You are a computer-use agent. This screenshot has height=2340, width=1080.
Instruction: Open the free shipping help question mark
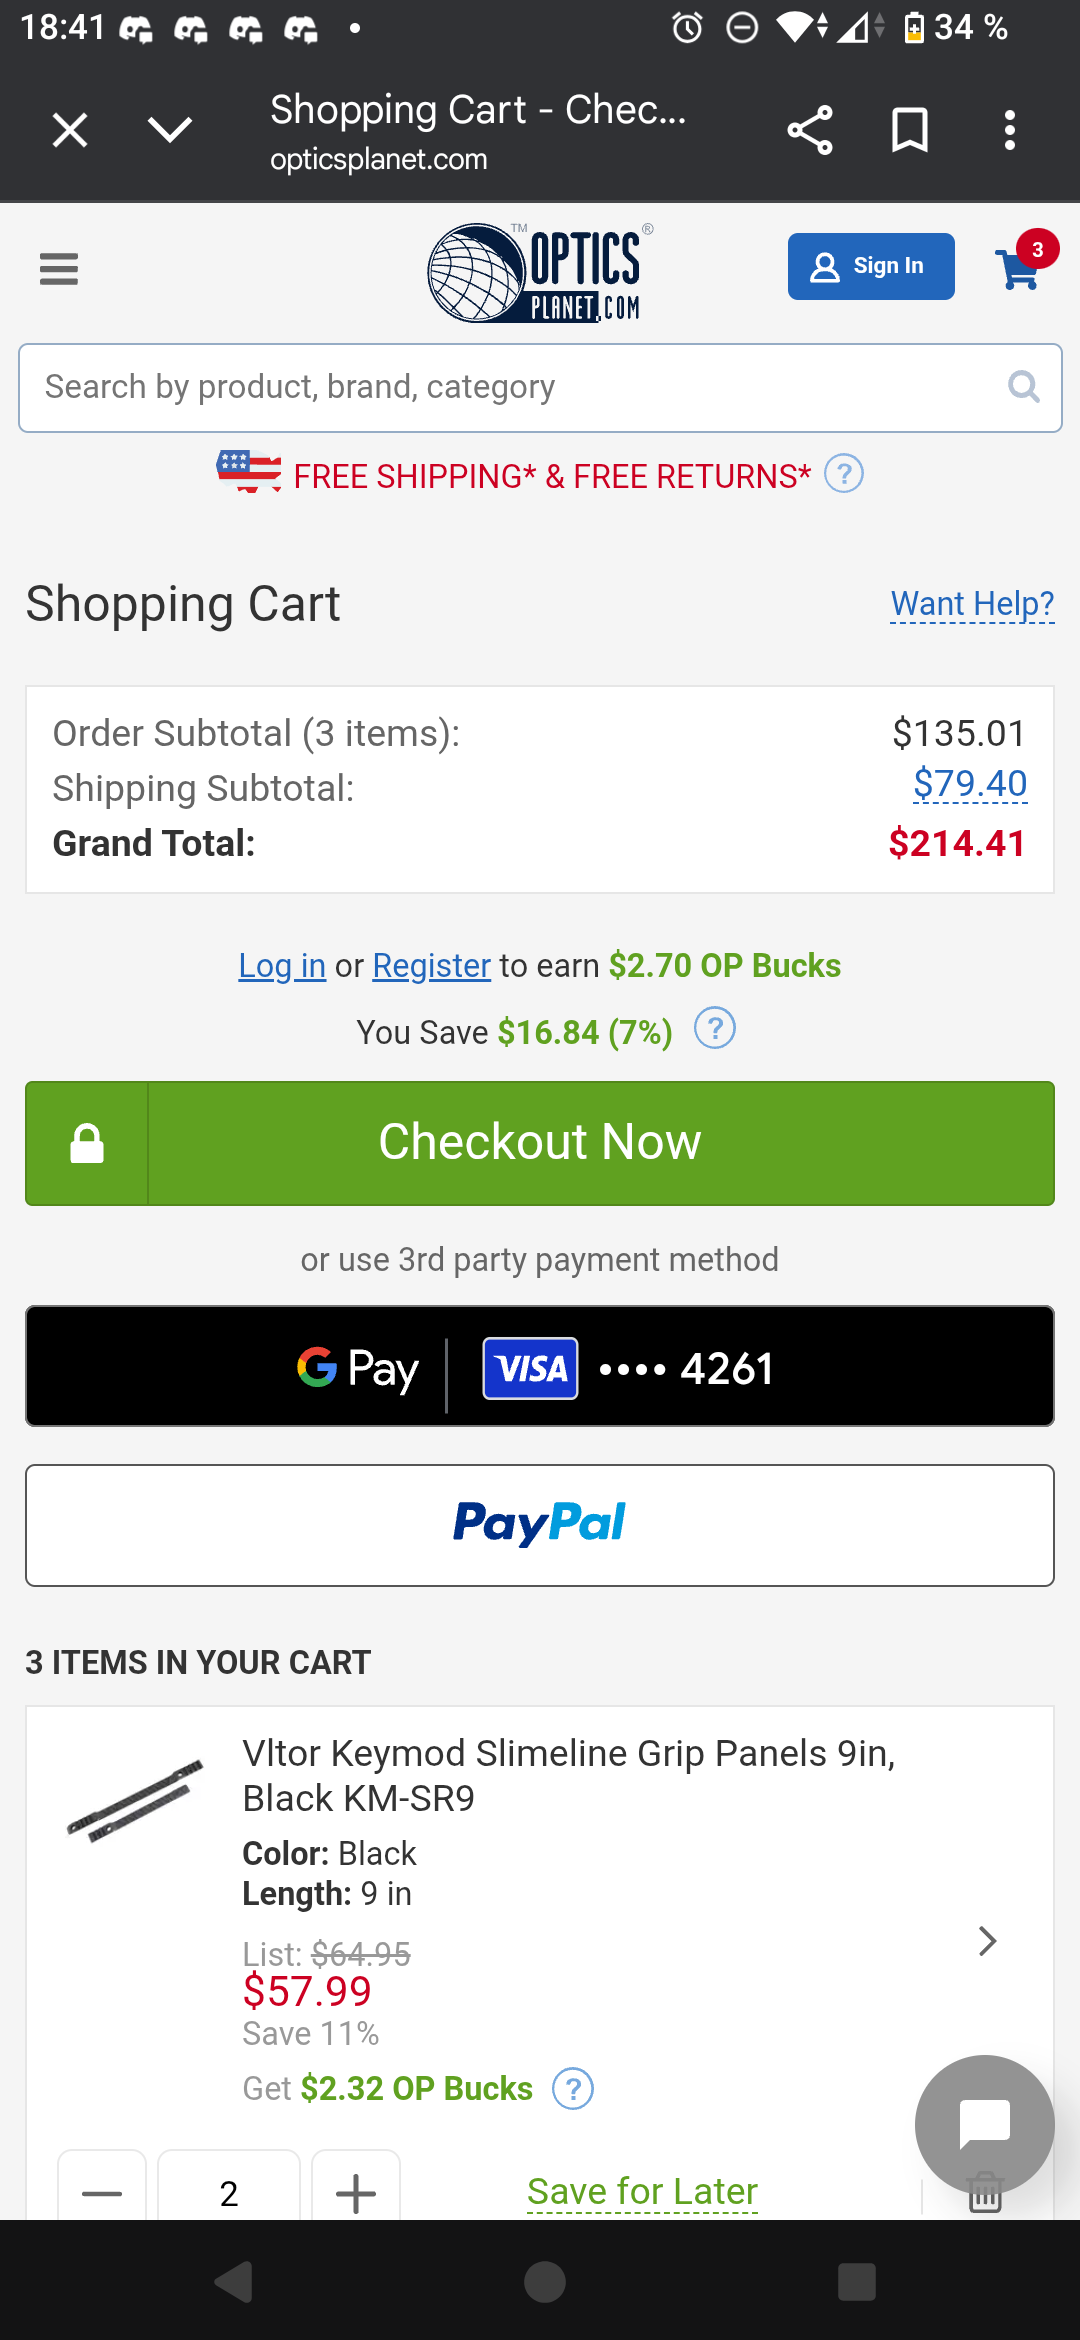pos(843,474)
